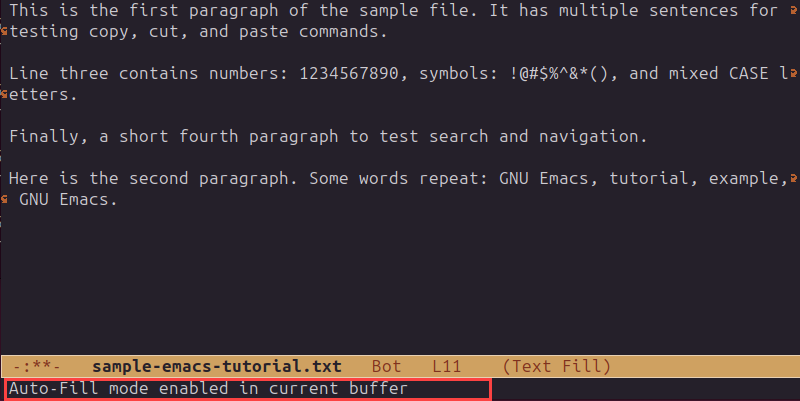The width and height of the screenshot is (800, 401).
Task: Click the wrap arrow before the final "GNU Emacs."
Action: click(4, 200)
